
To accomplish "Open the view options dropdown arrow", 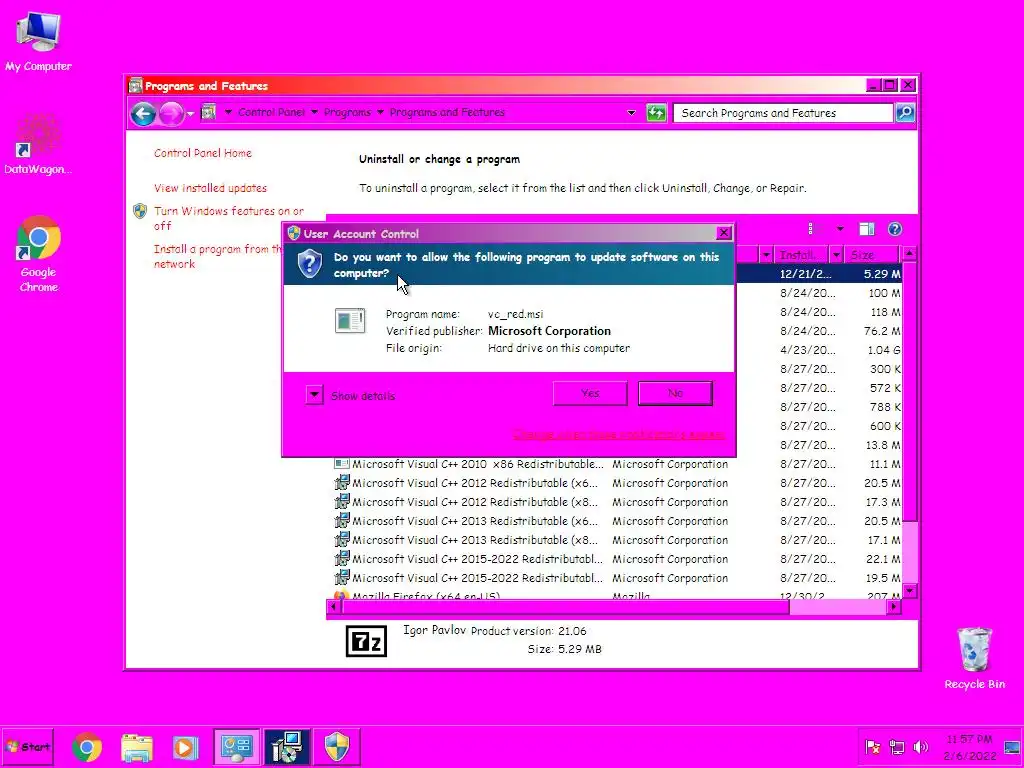I will click(840, 229).
